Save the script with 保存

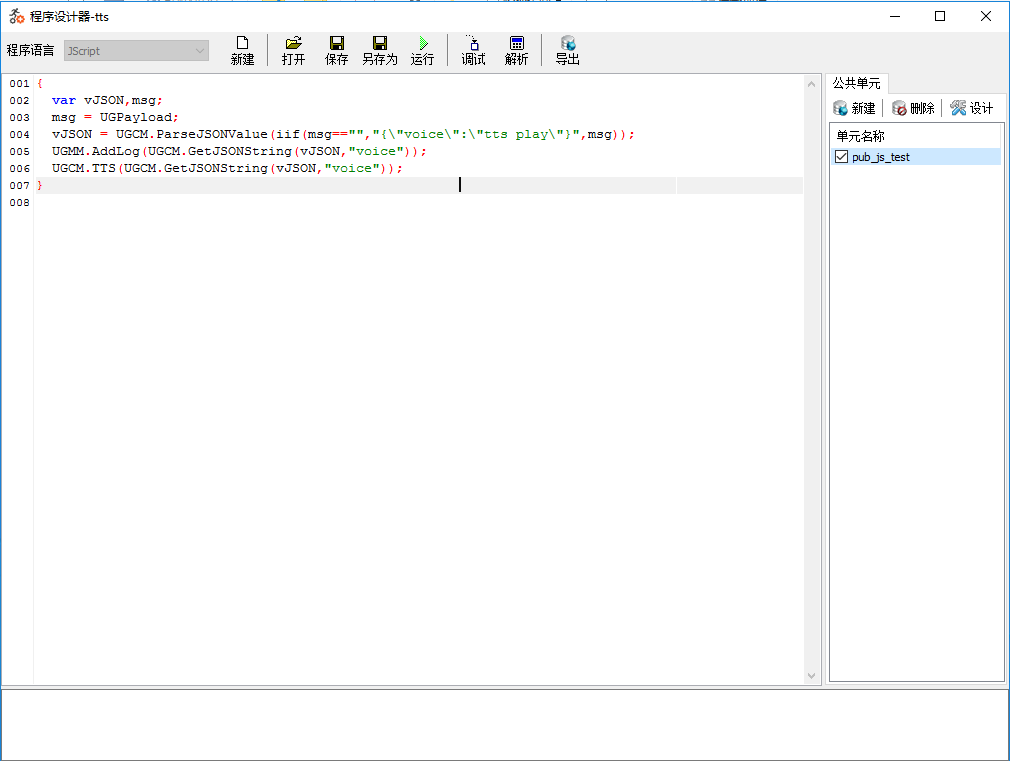point(336,50)
